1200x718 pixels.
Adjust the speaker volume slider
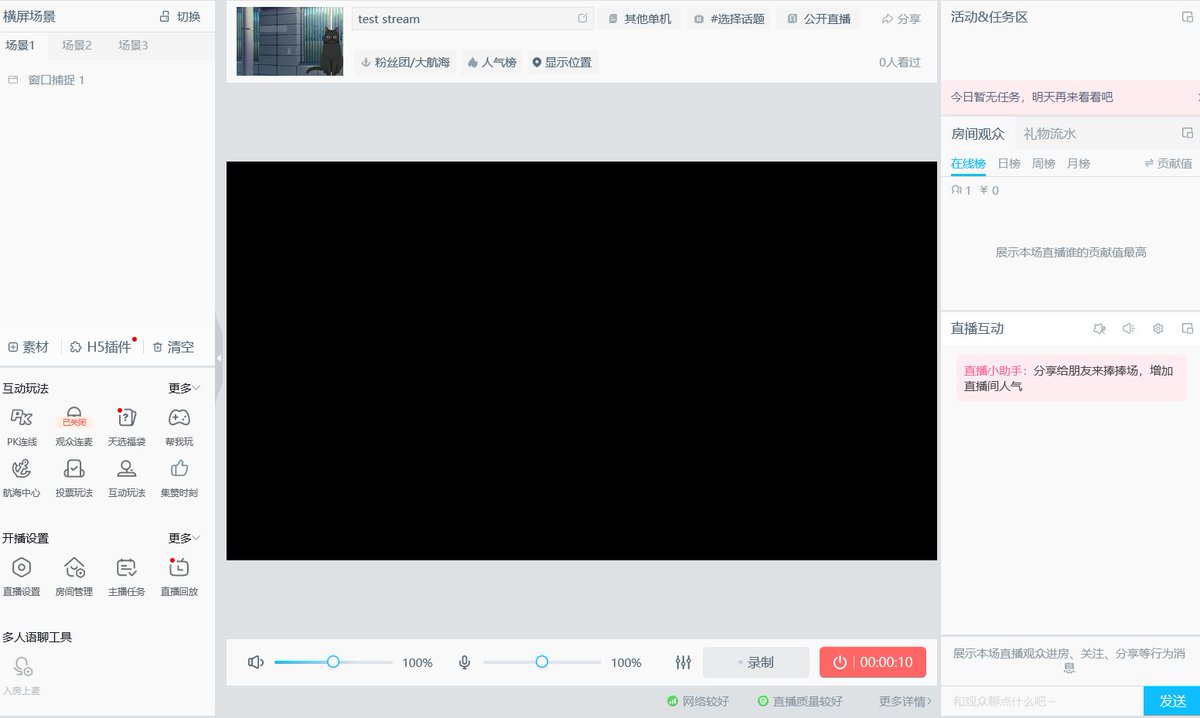pyautogui.click(x=334, y=662)
